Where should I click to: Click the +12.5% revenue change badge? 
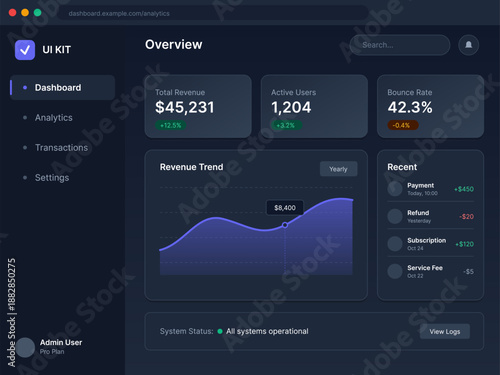click(171, 125)
